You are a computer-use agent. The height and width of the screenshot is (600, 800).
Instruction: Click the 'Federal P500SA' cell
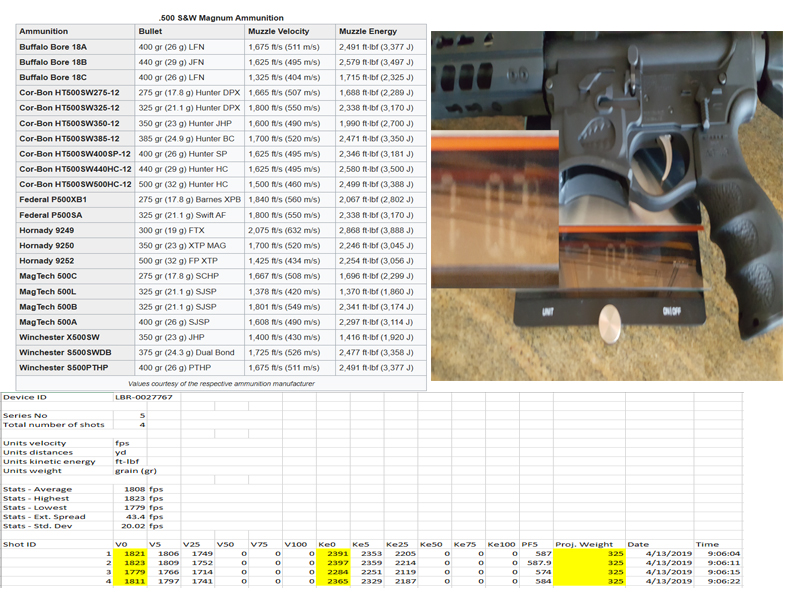[75, 215]
